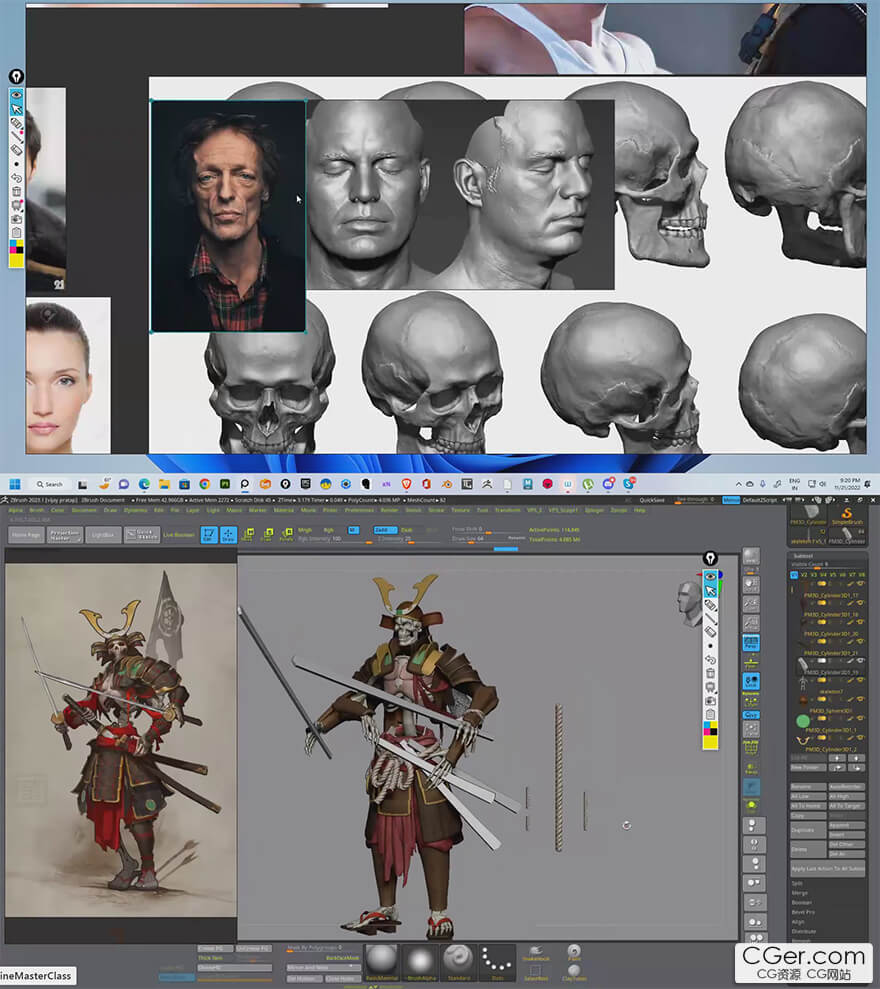Open the BasicMaterial material picker
The height and width of the screenshot is (989, 880).
tap(382, 963)
